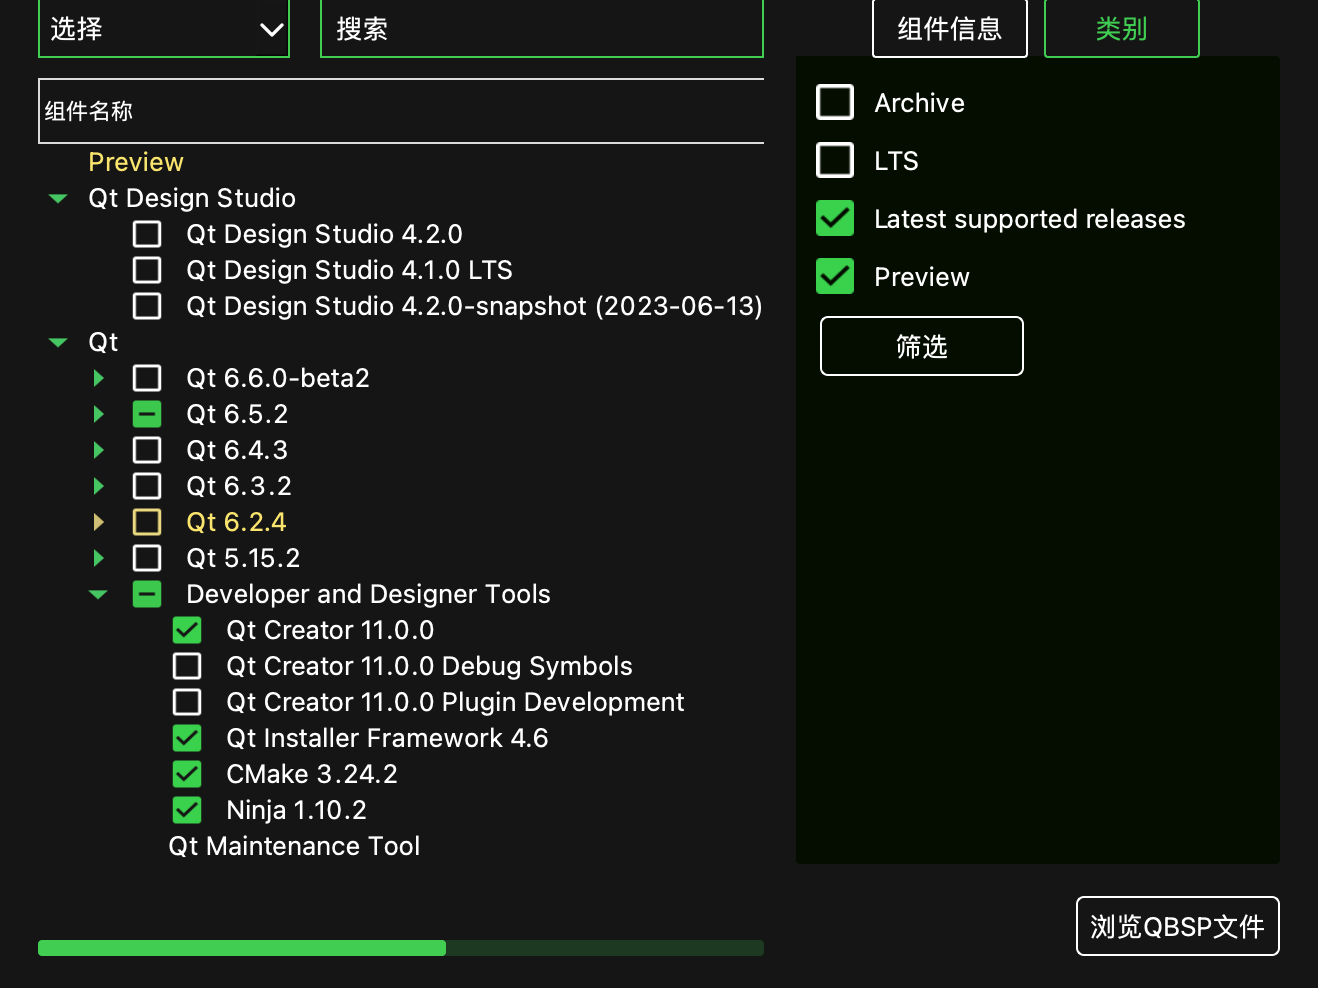Uncheck CMake 3.24.2
The height and width of the screenshot is (988, 1318).
187,774
